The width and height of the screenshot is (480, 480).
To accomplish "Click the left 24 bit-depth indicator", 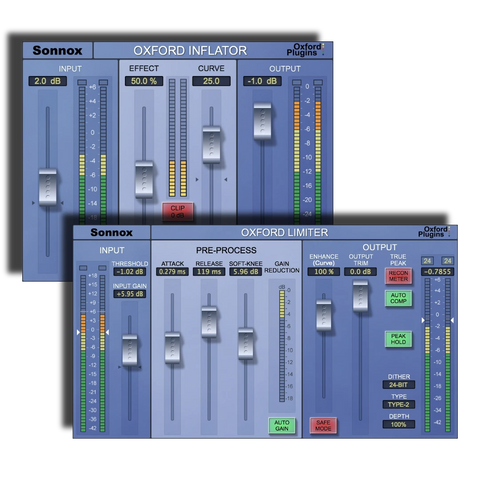I will (427, 261).
